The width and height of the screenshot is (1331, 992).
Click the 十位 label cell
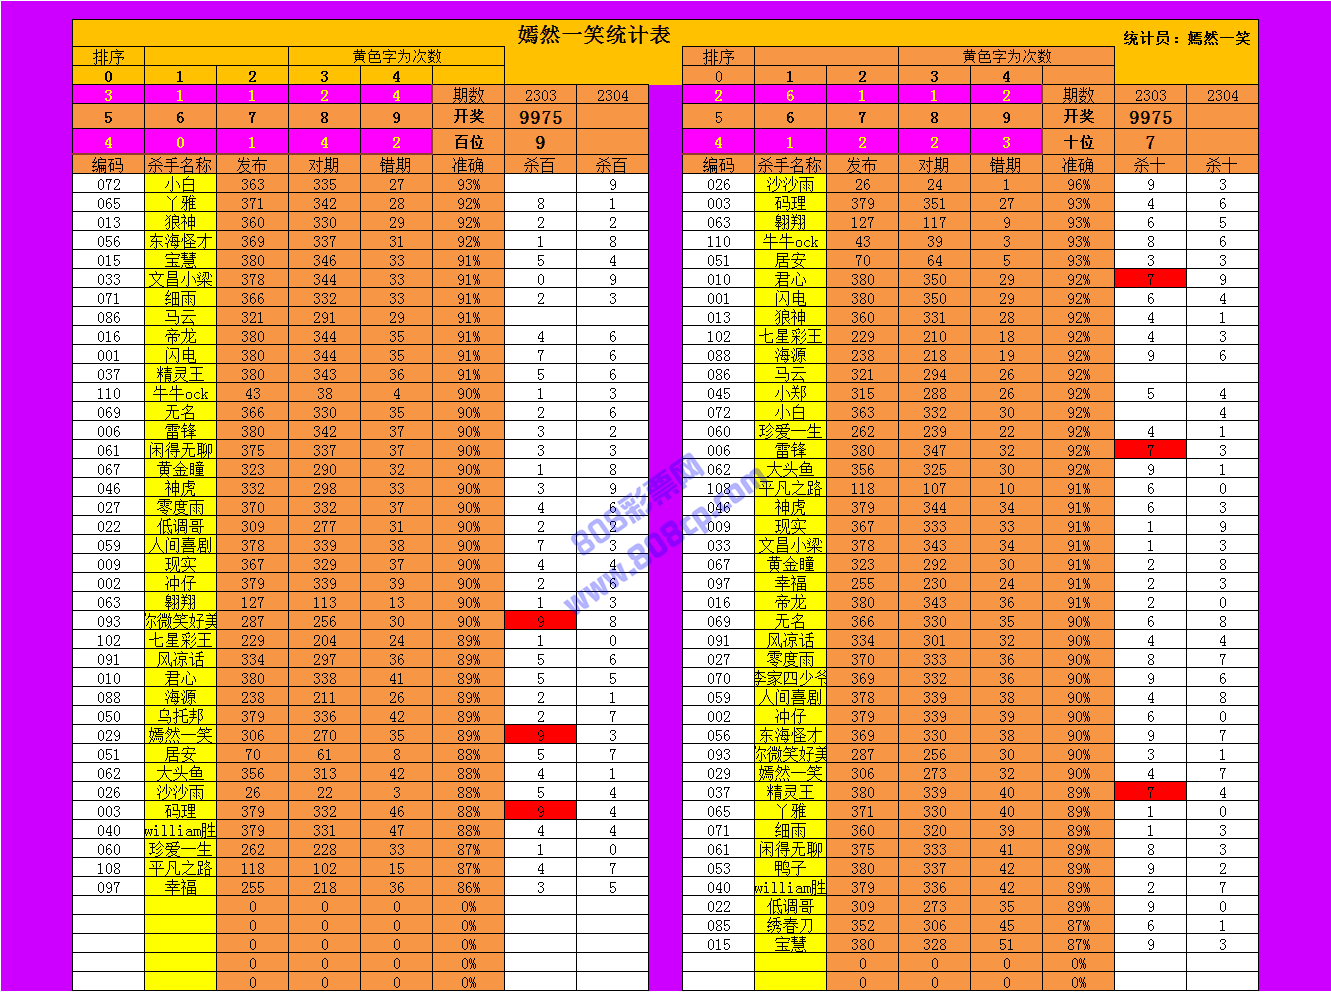[x=1078, y=142]
